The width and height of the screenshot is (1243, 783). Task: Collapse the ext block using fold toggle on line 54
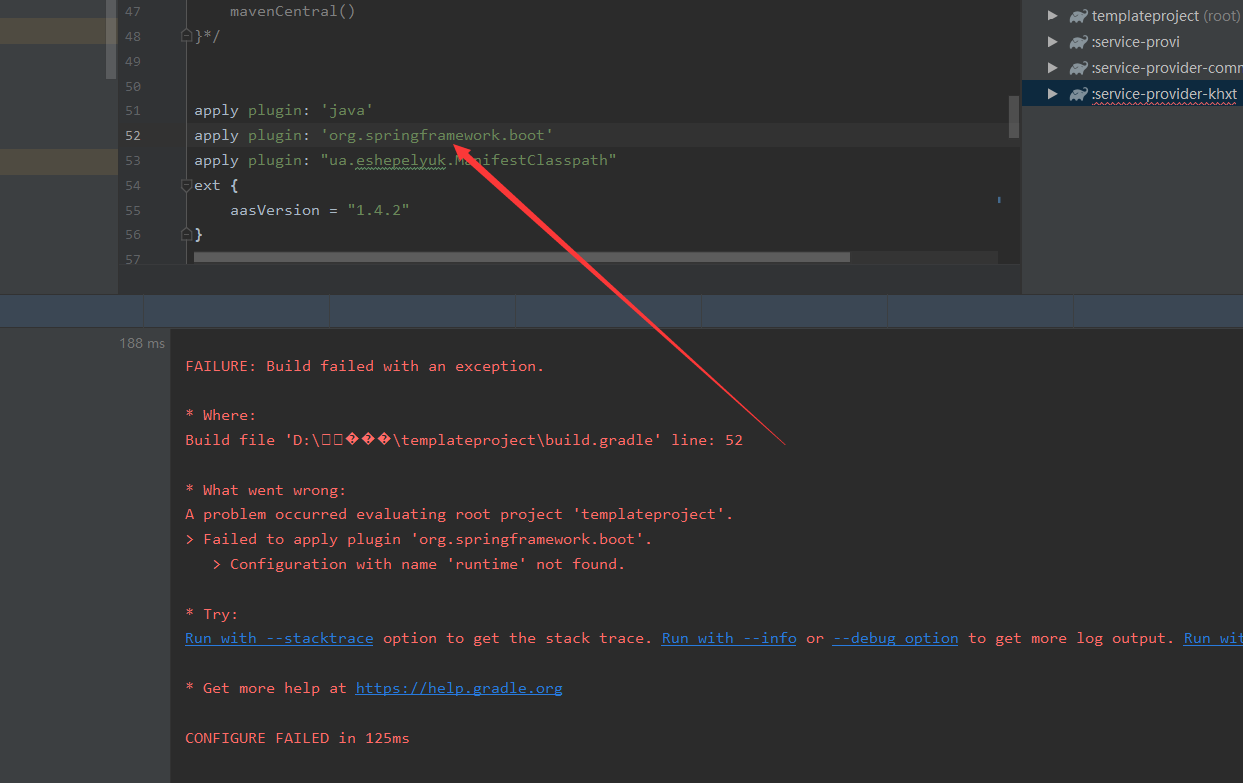coord(186,185)
